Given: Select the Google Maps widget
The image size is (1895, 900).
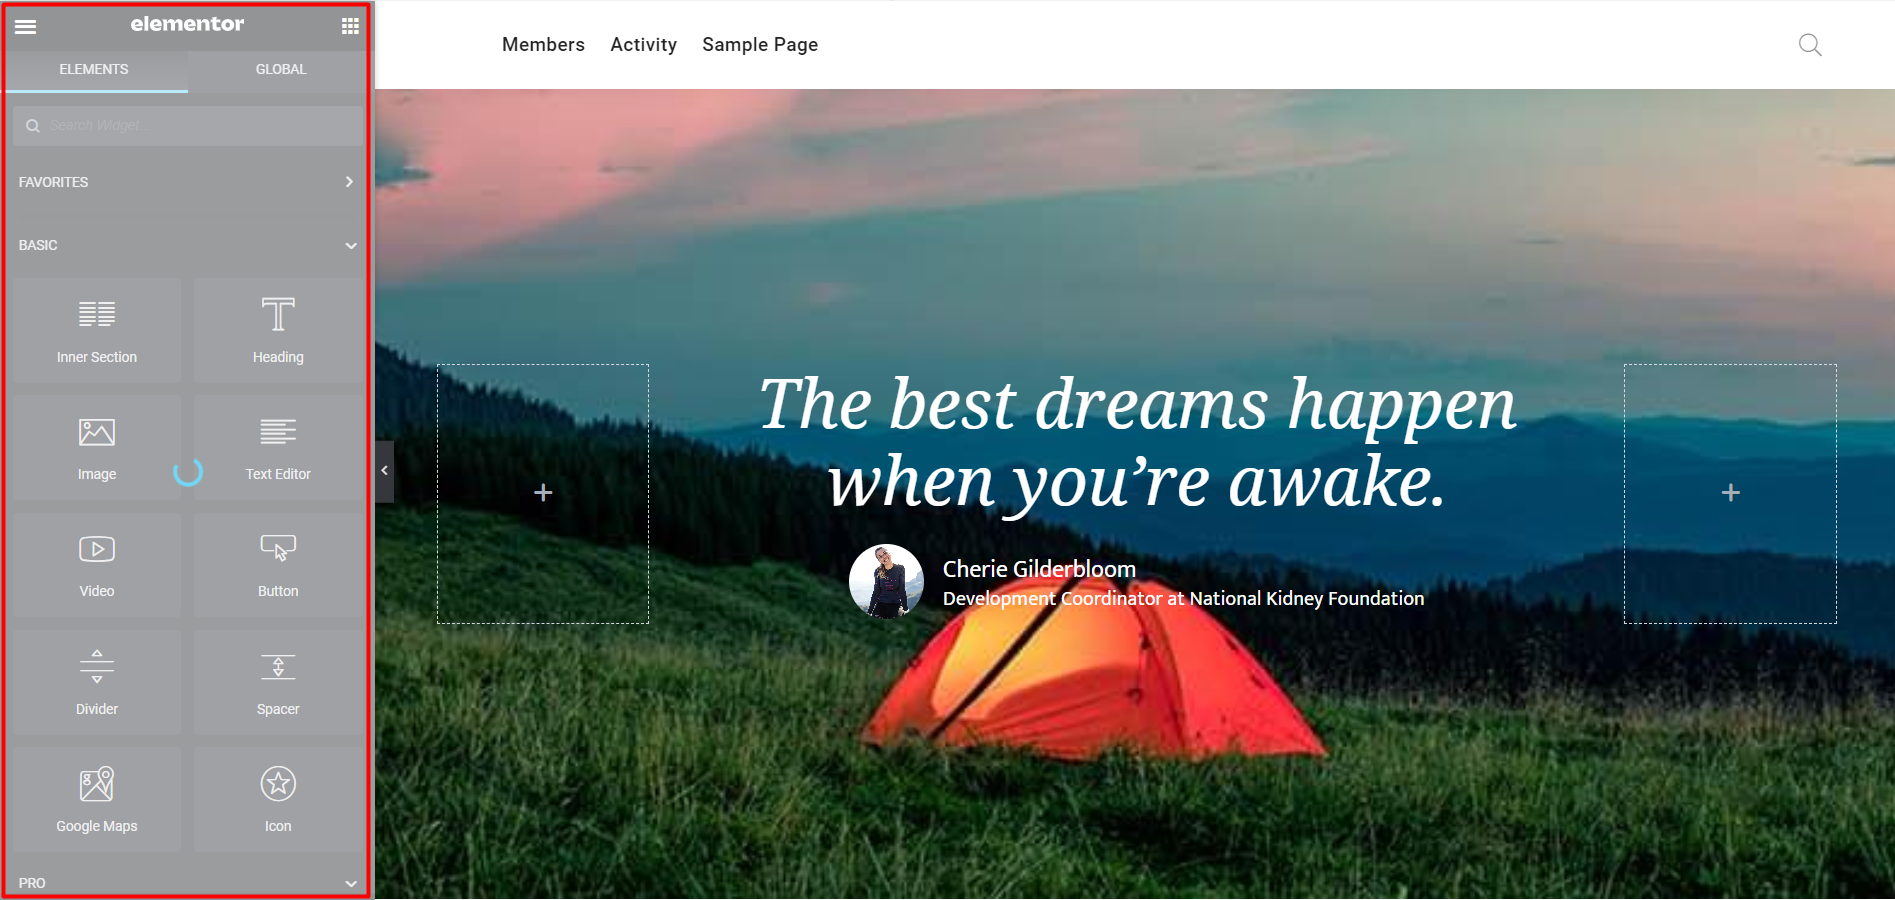Looking at the screenshot, I should coord(97,800).
